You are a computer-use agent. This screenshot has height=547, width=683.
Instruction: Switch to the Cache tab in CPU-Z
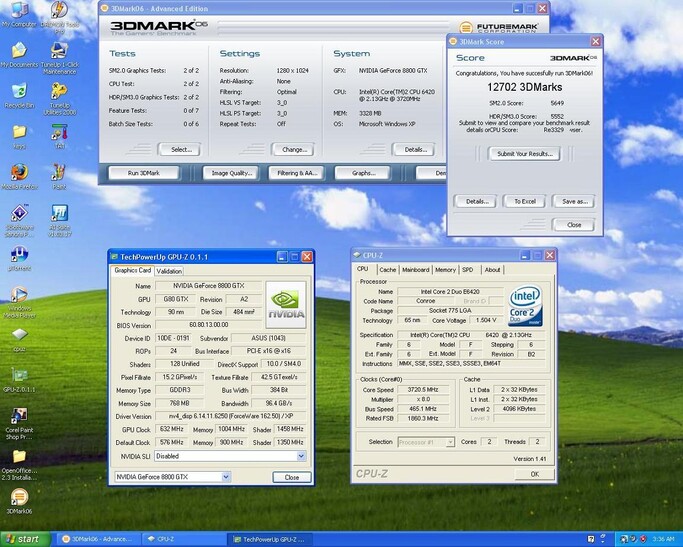tap(387, 270)
